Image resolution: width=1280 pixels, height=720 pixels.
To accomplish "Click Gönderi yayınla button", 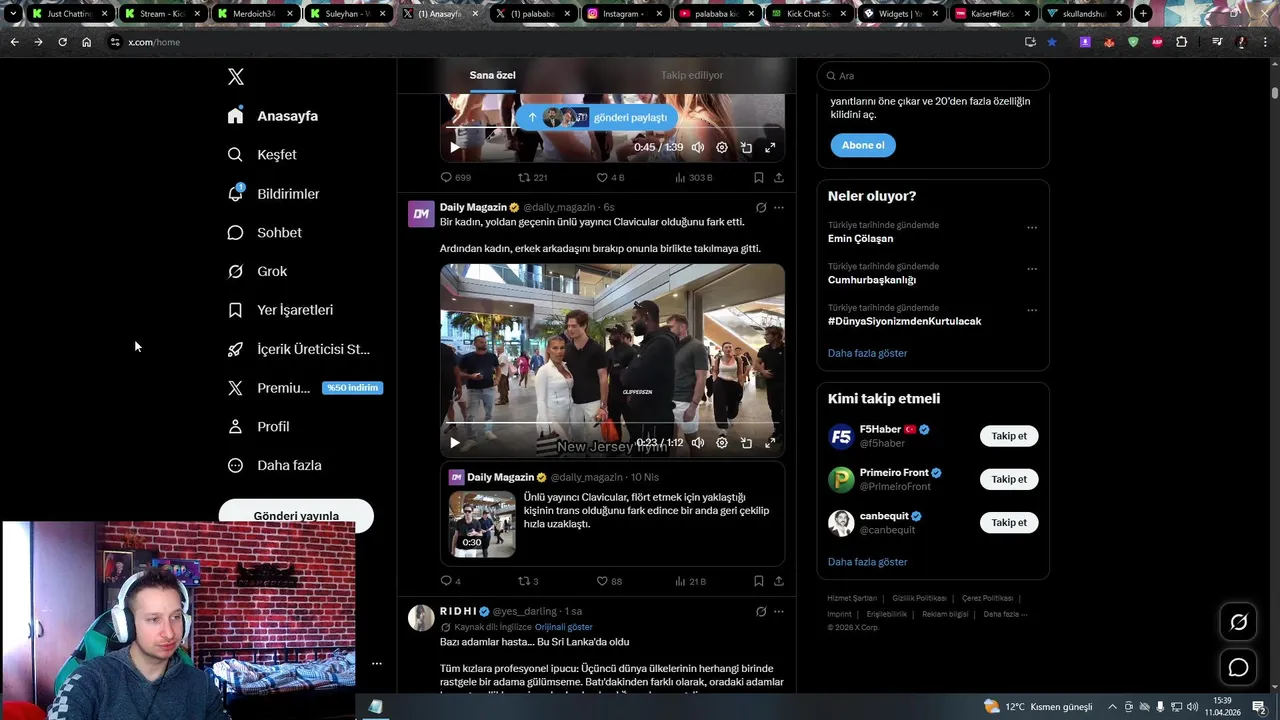I will coord(296,516).
